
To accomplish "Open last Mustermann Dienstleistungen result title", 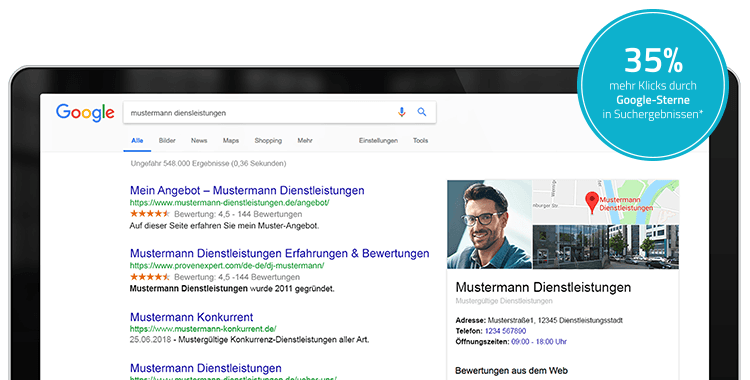I will click(x=206, y=368).
